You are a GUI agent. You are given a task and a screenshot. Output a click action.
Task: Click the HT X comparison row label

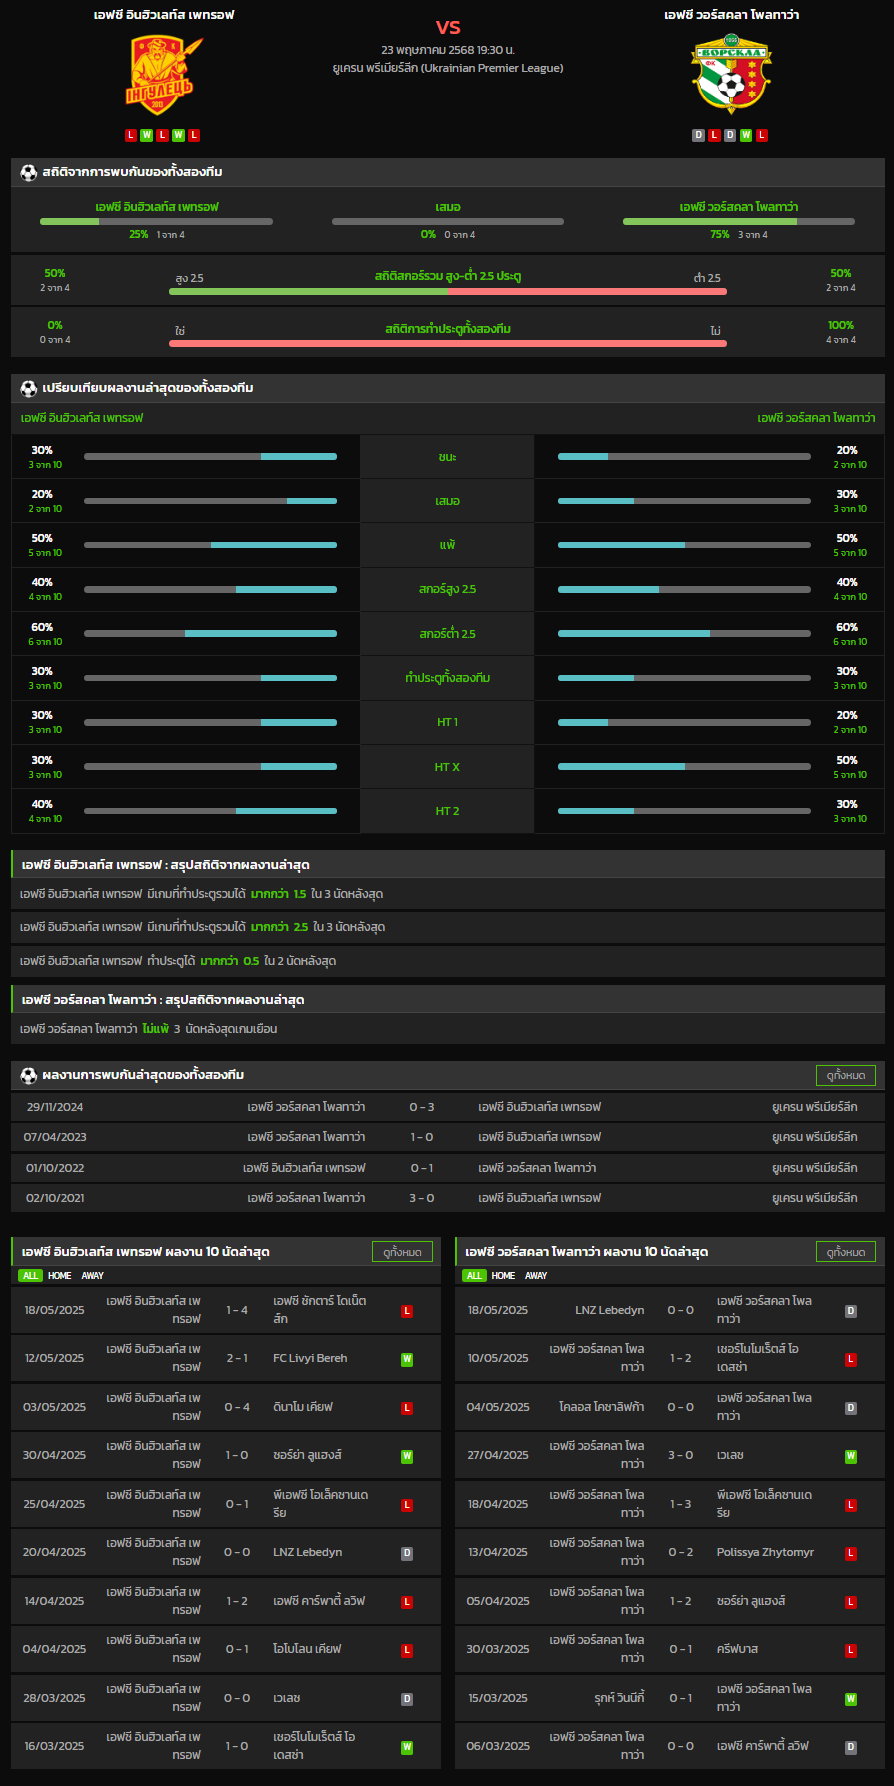(x=447, y=767)
